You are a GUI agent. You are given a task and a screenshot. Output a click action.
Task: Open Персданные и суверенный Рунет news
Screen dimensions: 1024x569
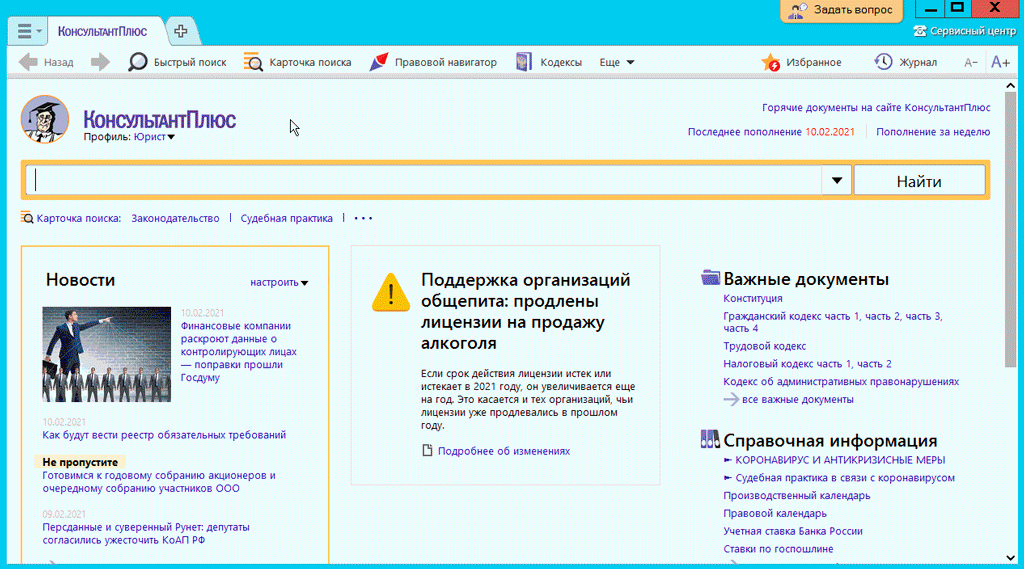[x=146, y=533]
